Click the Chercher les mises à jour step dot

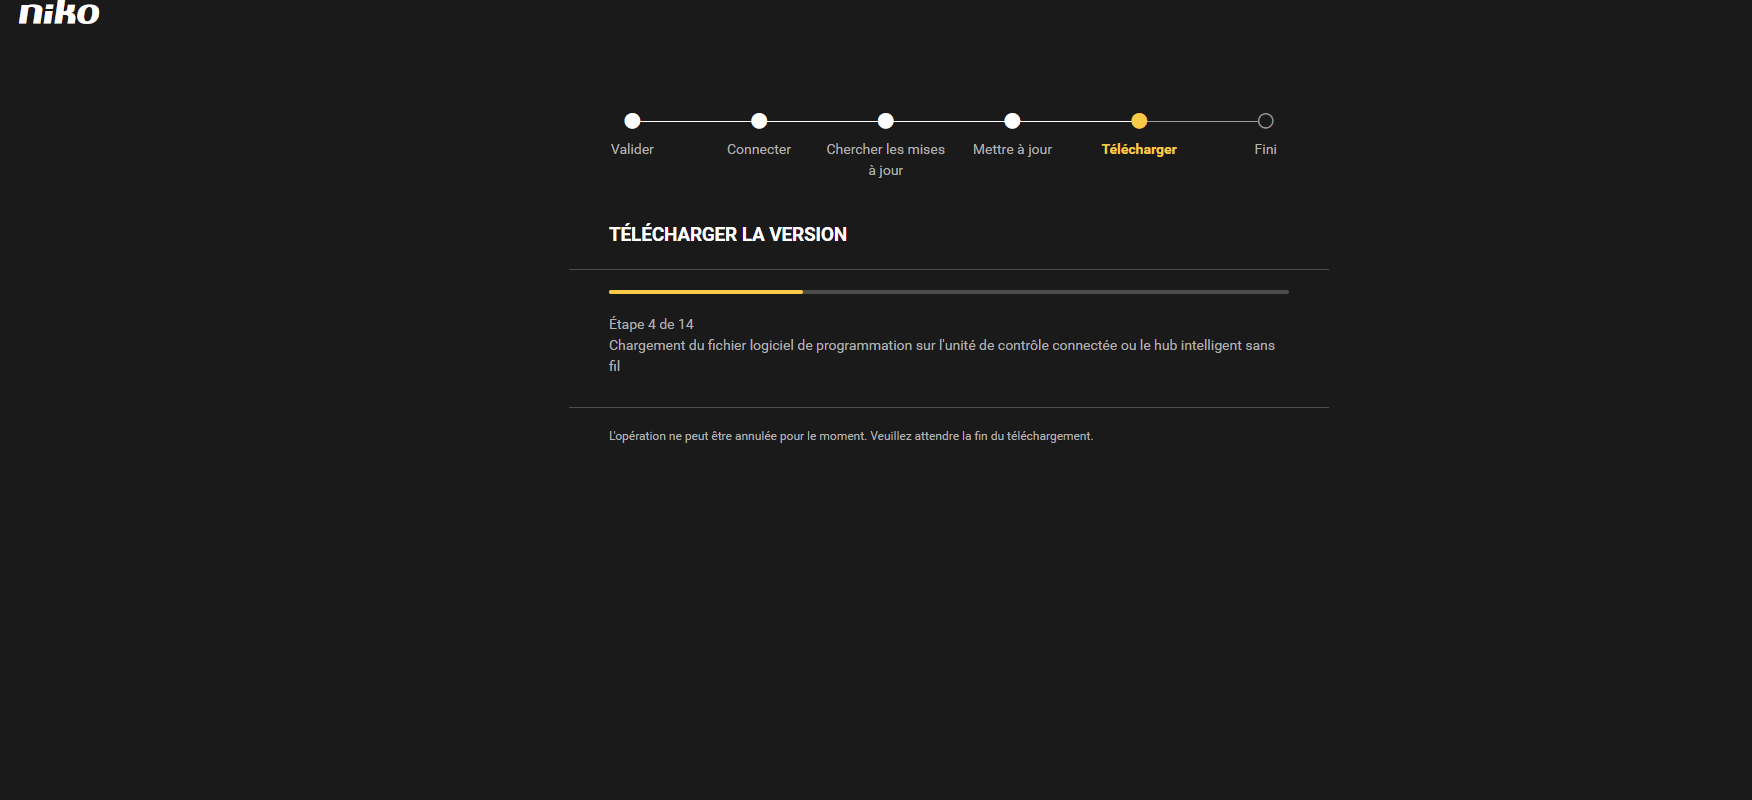tap(886, 121)
